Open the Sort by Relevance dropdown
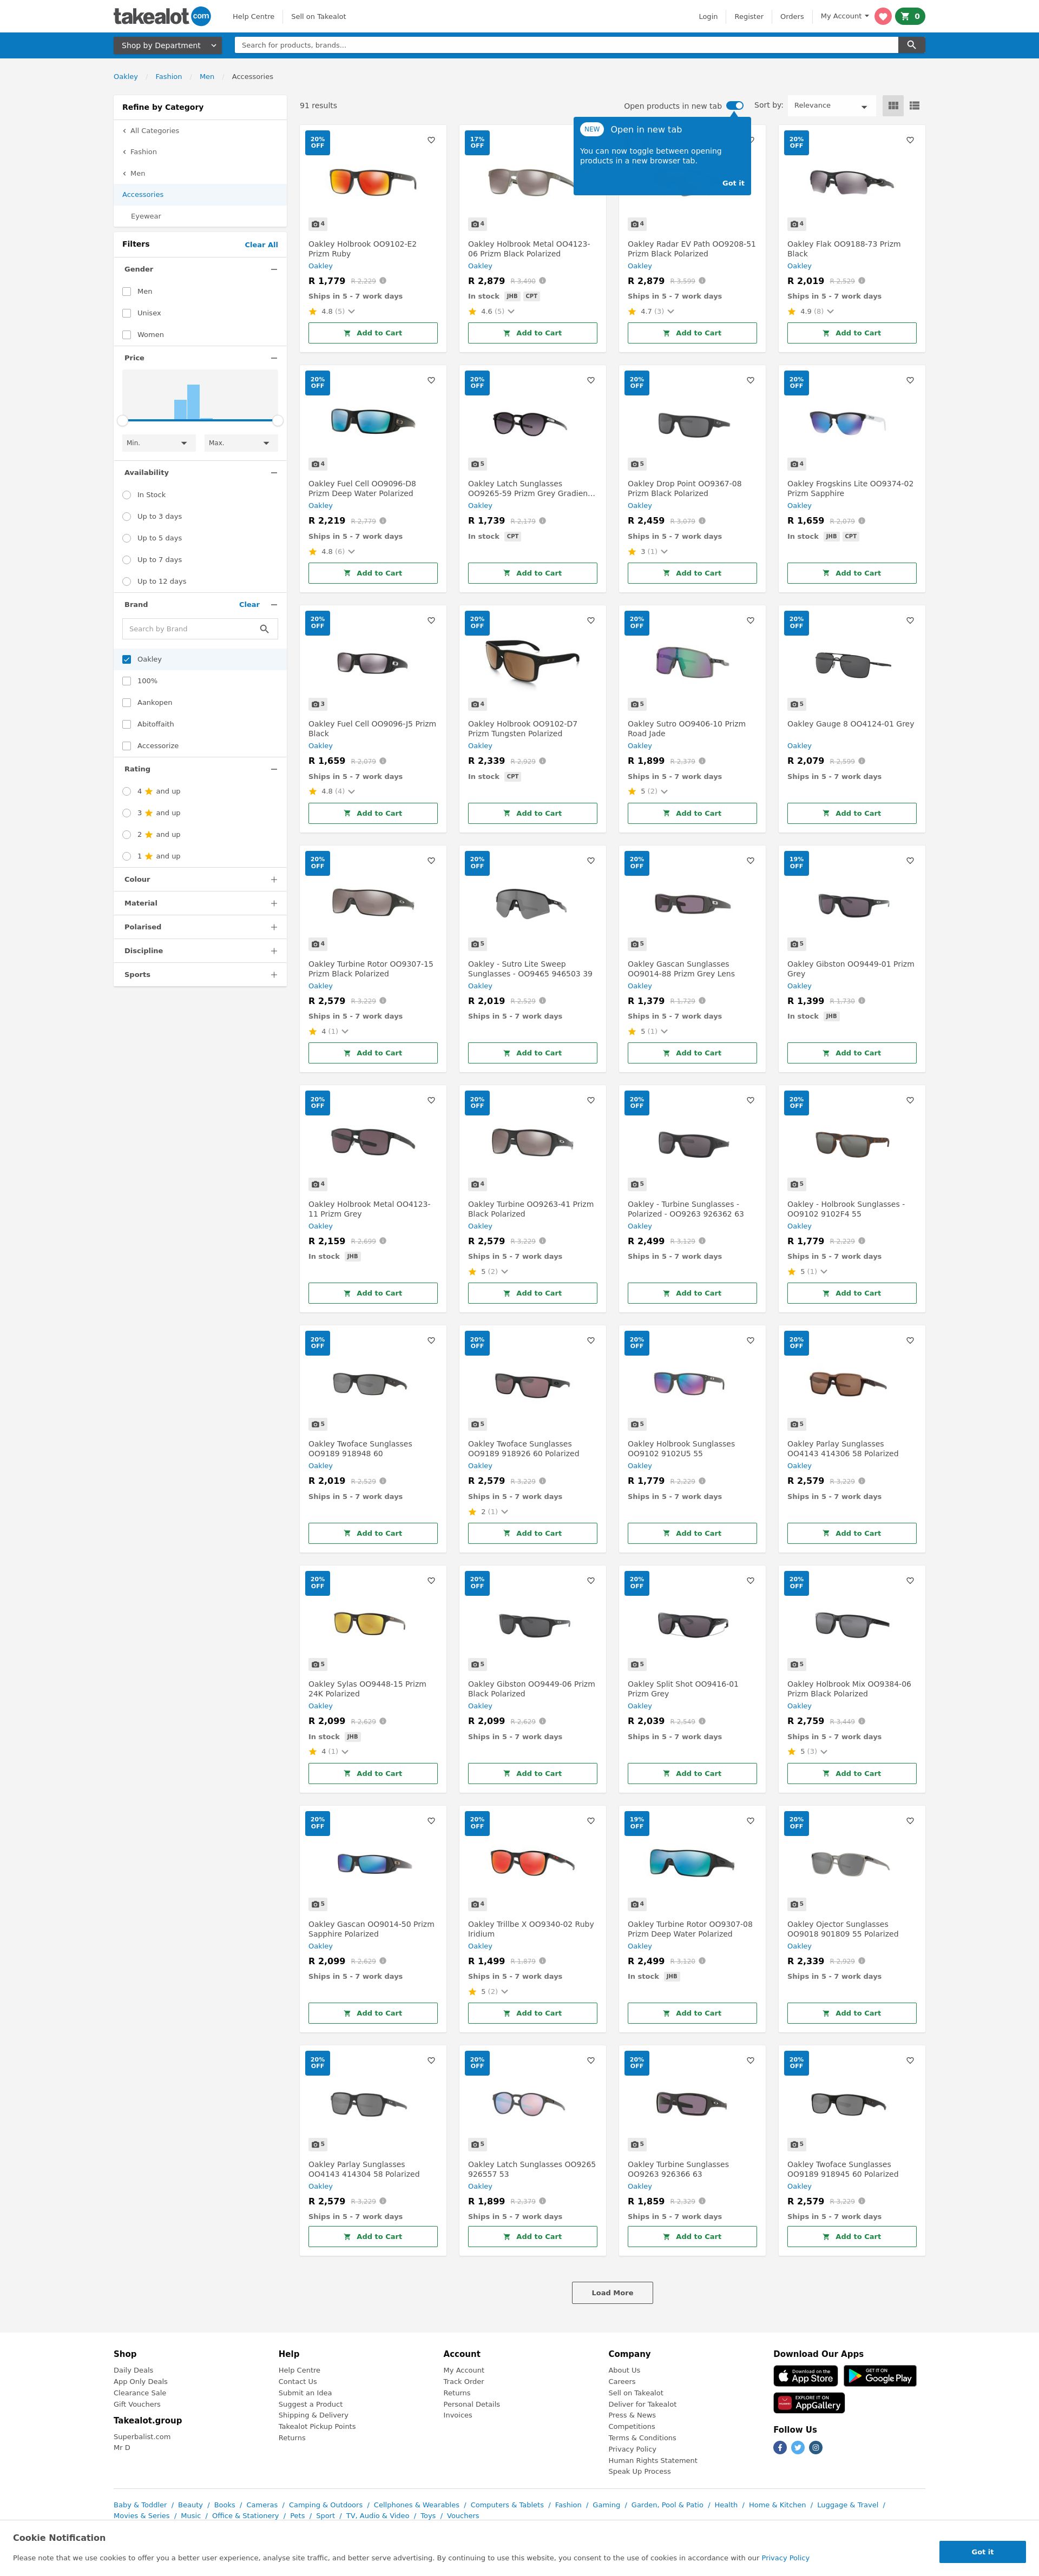This screenshot has height=2576, width=1039. (832, 105)
